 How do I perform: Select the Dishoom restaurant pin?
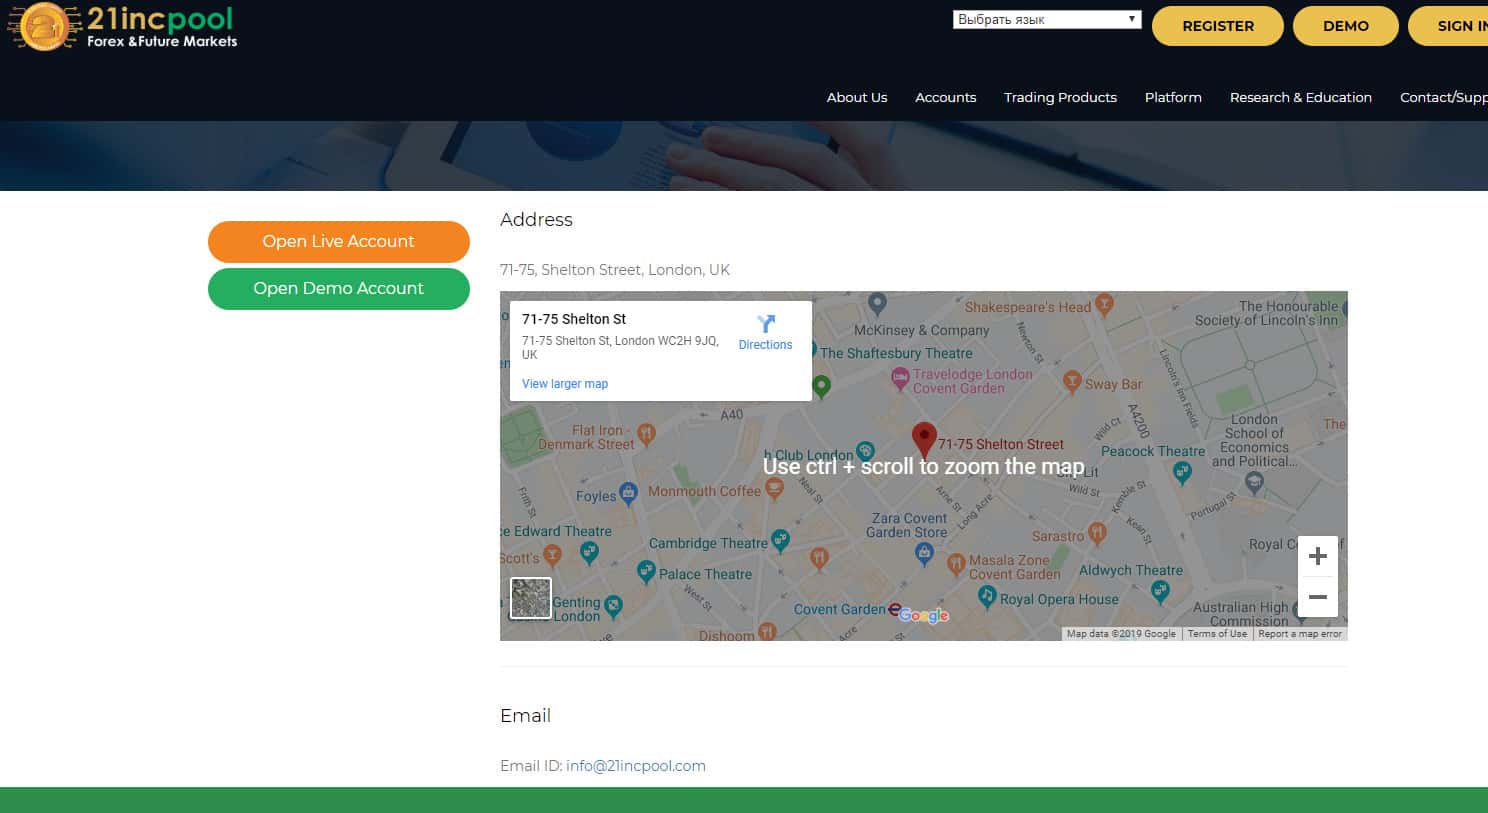767,631
